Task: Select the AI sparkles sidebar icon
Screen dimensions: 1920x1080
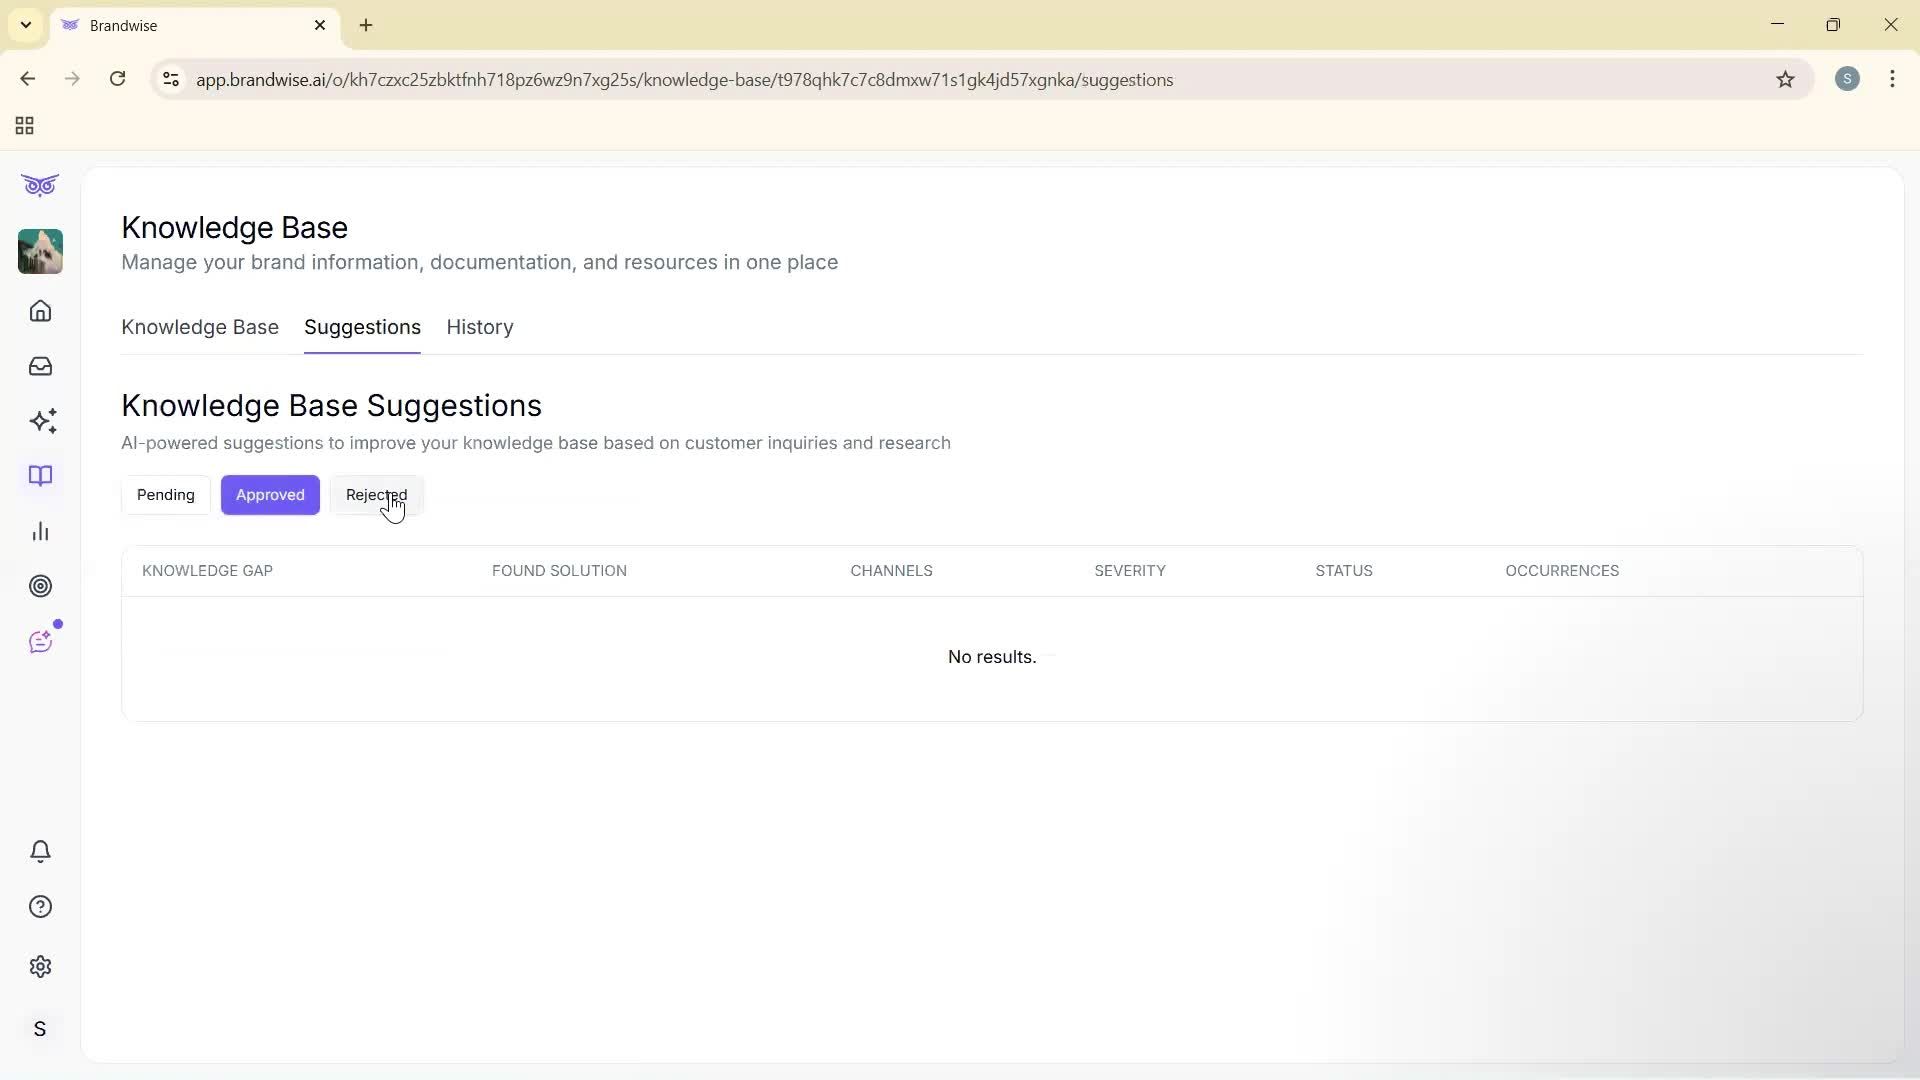Action: [x=40, y=421]
